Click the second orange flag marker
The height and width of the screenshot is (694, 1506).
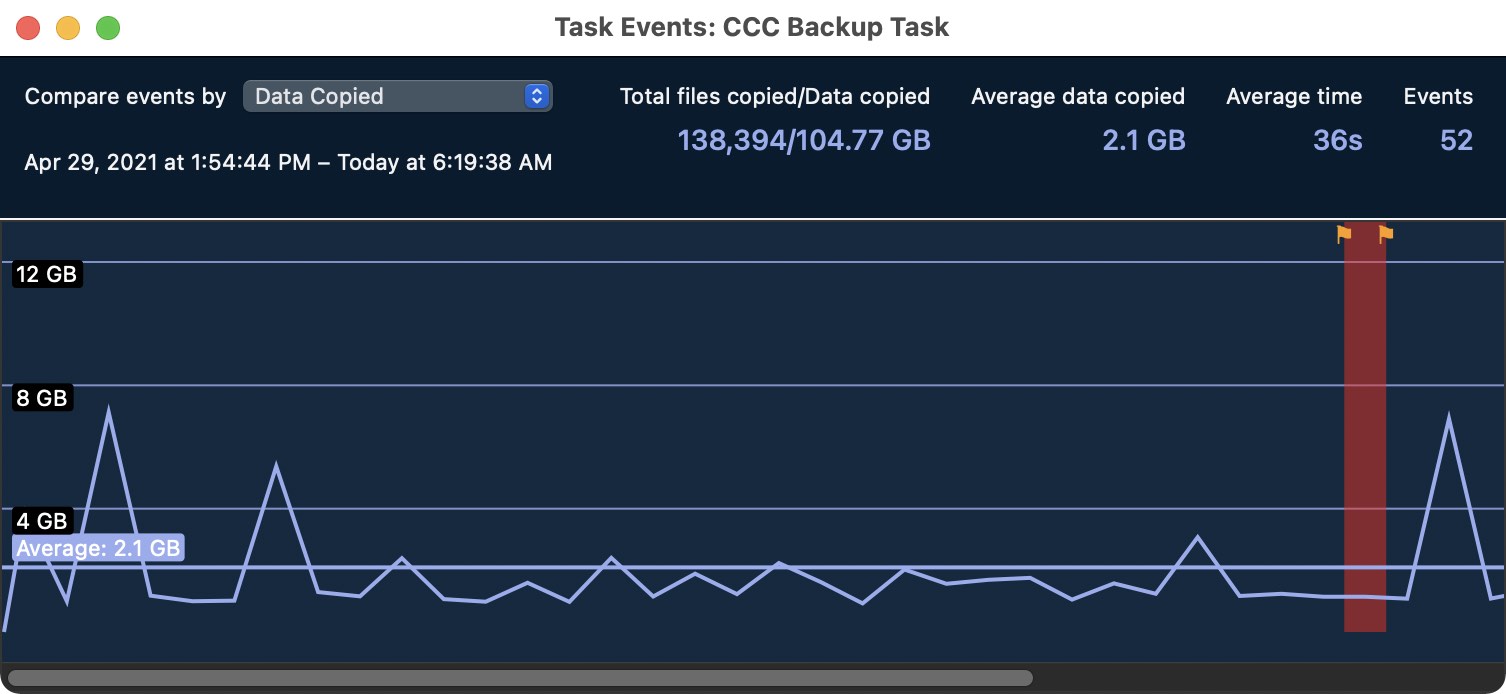(x=1385, y=235)
